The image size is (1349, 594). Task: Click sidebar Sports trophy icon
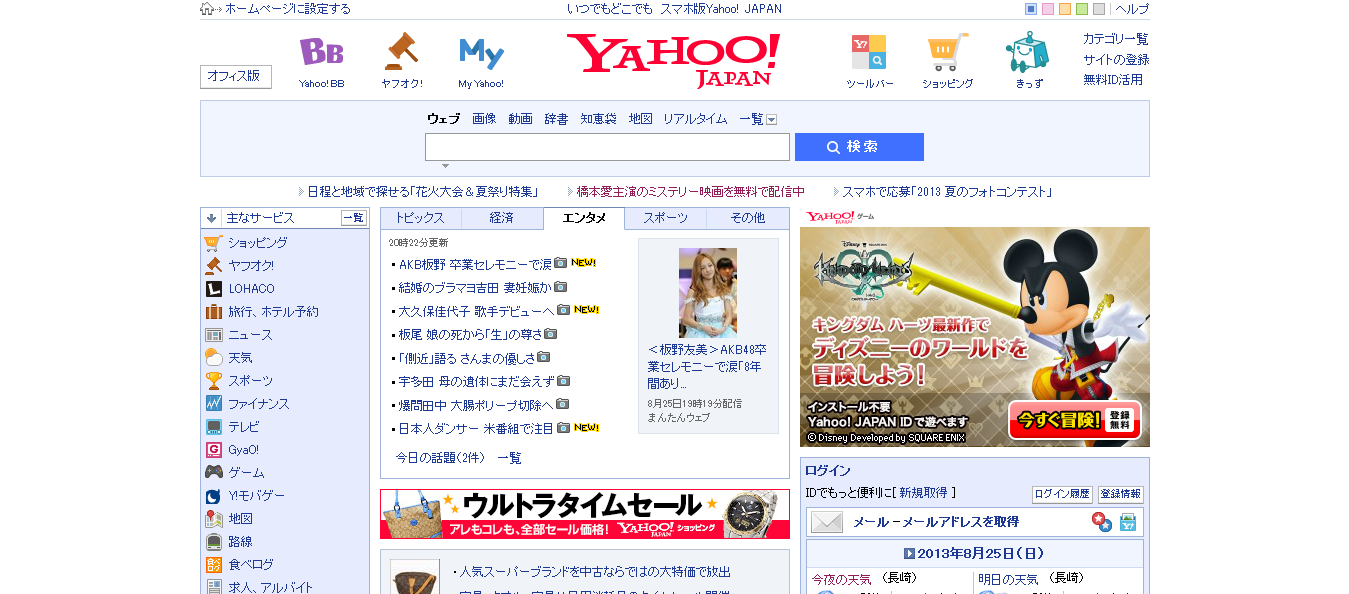coord(213,381)
